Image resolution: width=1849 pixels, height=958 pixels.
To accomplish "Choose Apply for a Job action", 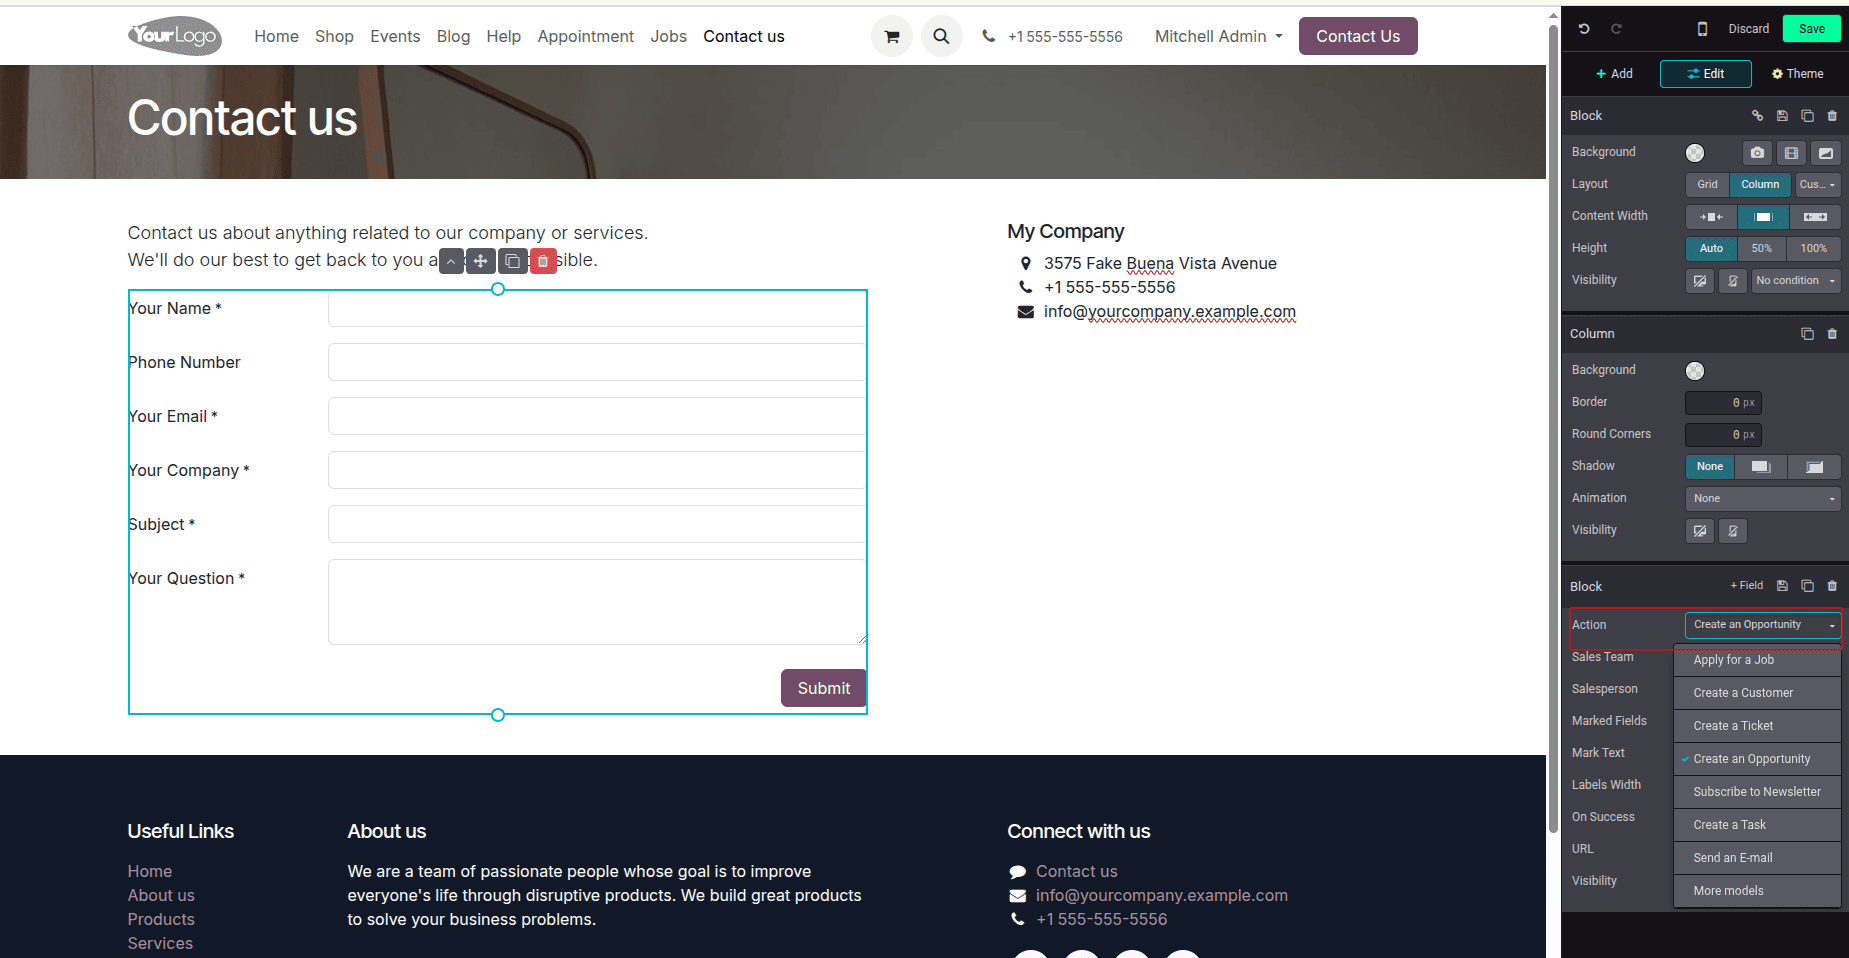I will (x=1757, y=660).
